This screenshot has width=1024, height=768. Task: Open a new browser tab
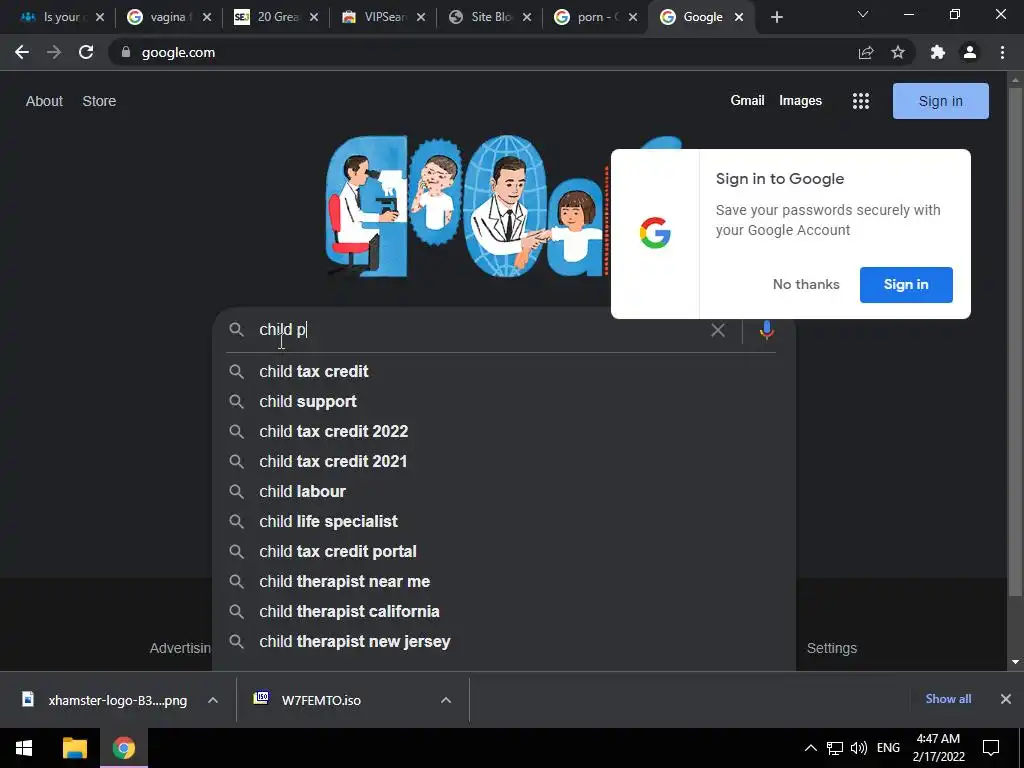776,17
